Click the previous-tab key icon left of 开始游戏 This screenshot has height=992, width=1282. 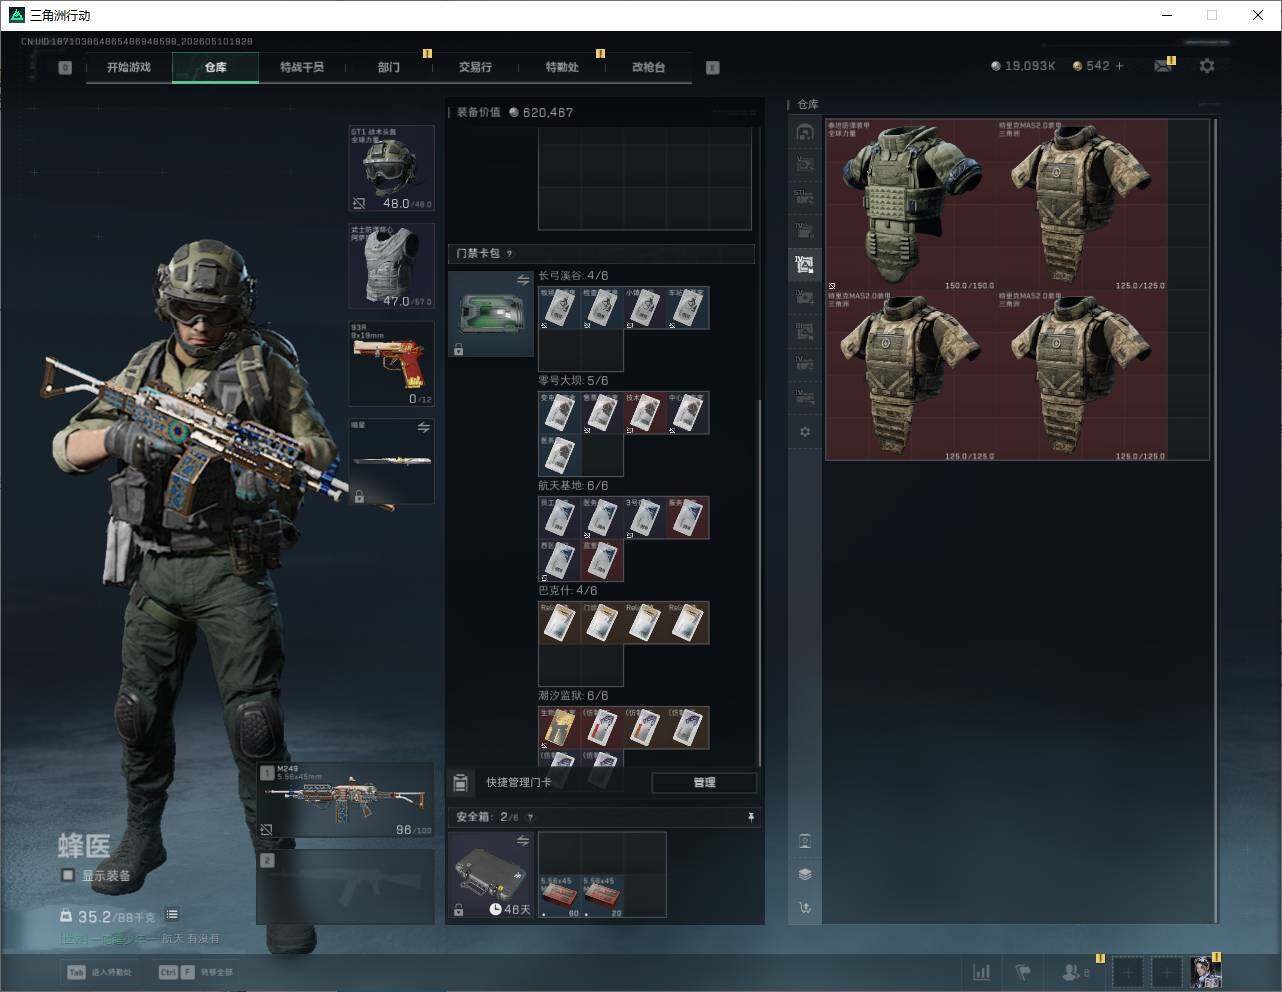(x=65, y=68)
